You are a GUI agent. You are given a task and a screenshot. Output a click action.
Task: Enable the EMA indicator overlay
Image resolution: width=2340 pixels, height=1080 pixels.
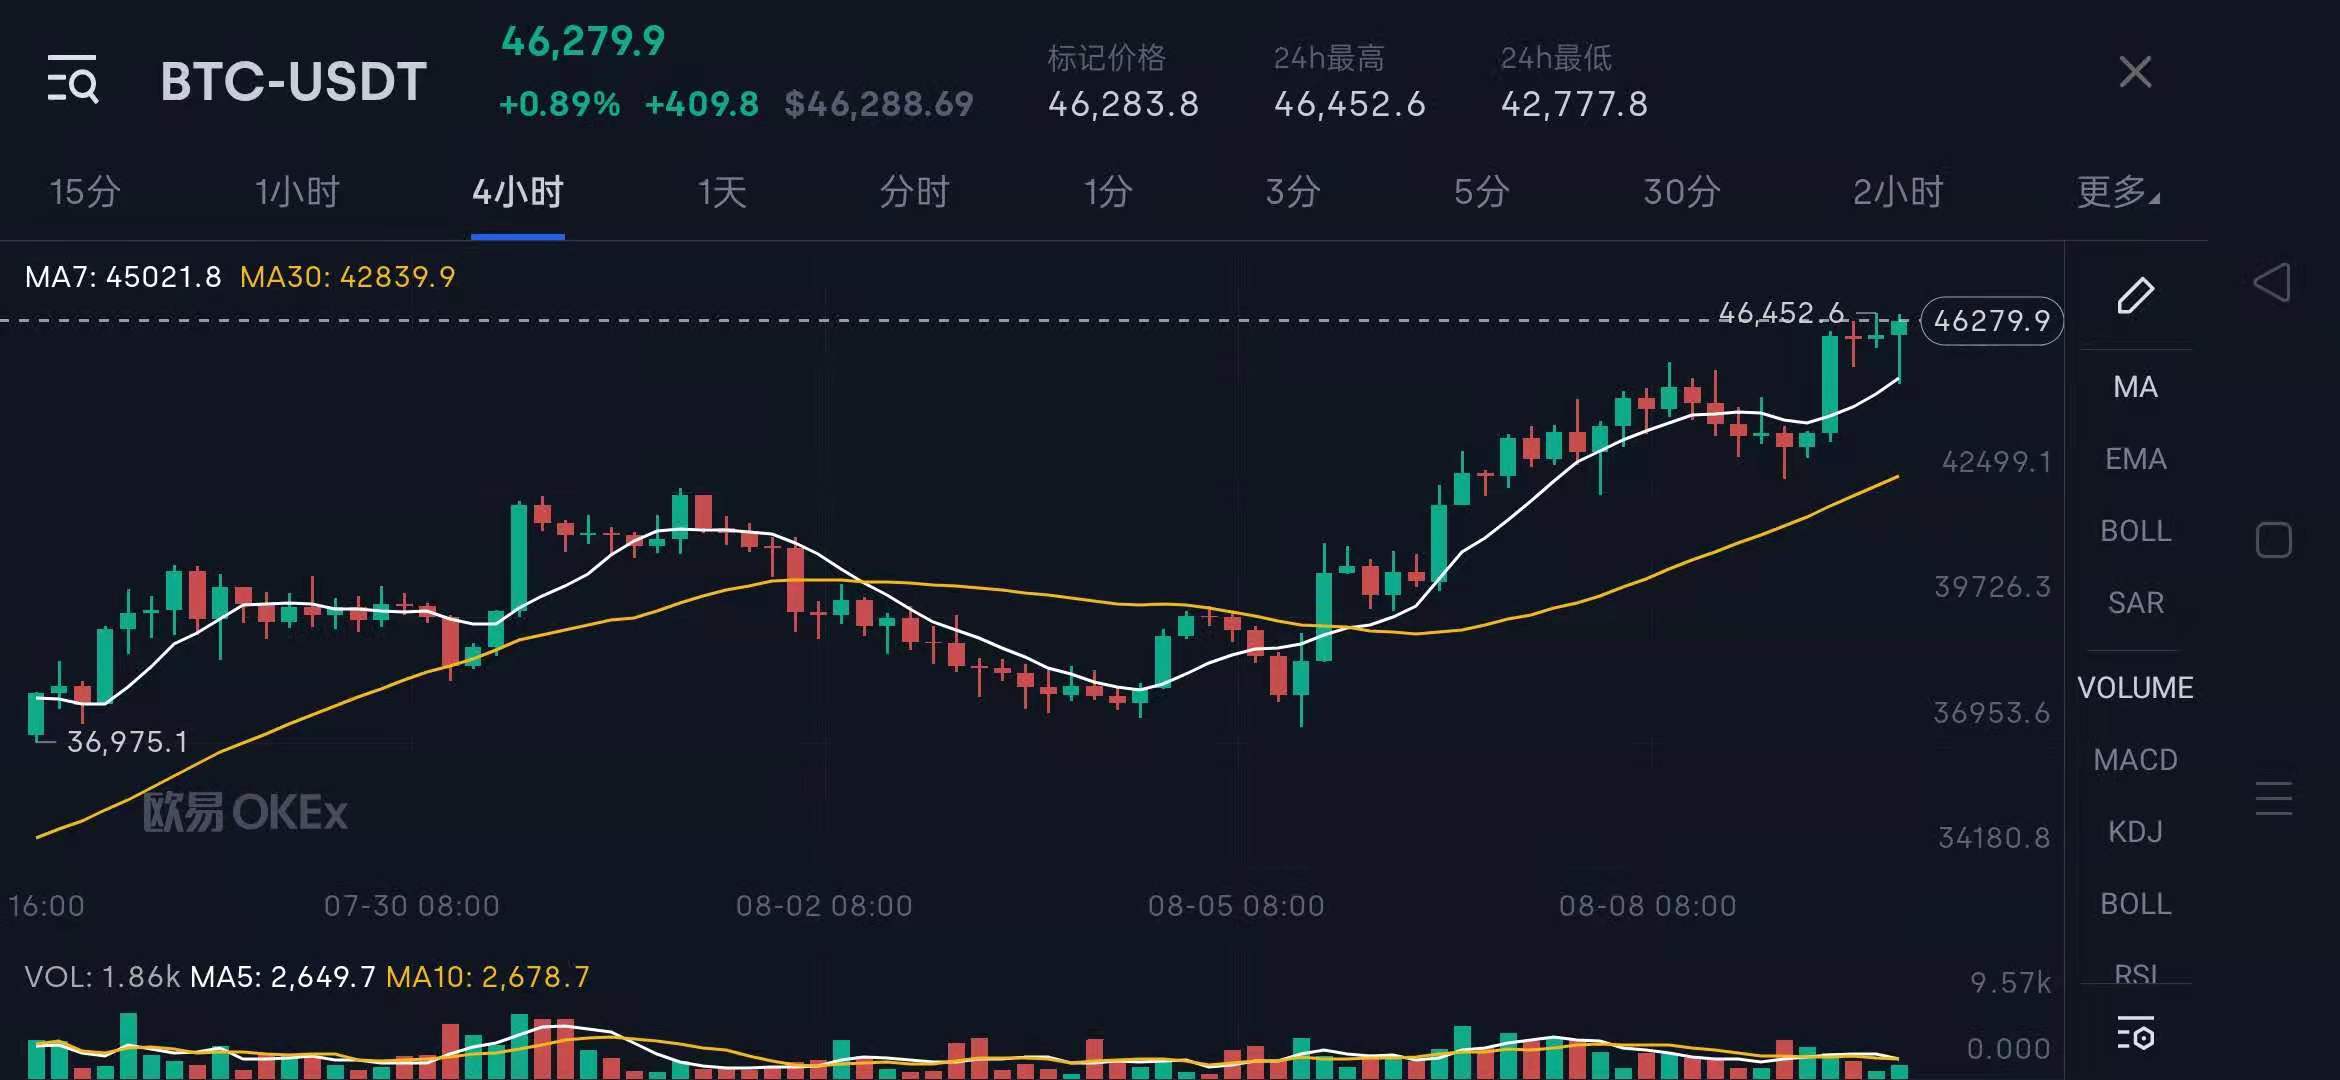point(2135,459)
